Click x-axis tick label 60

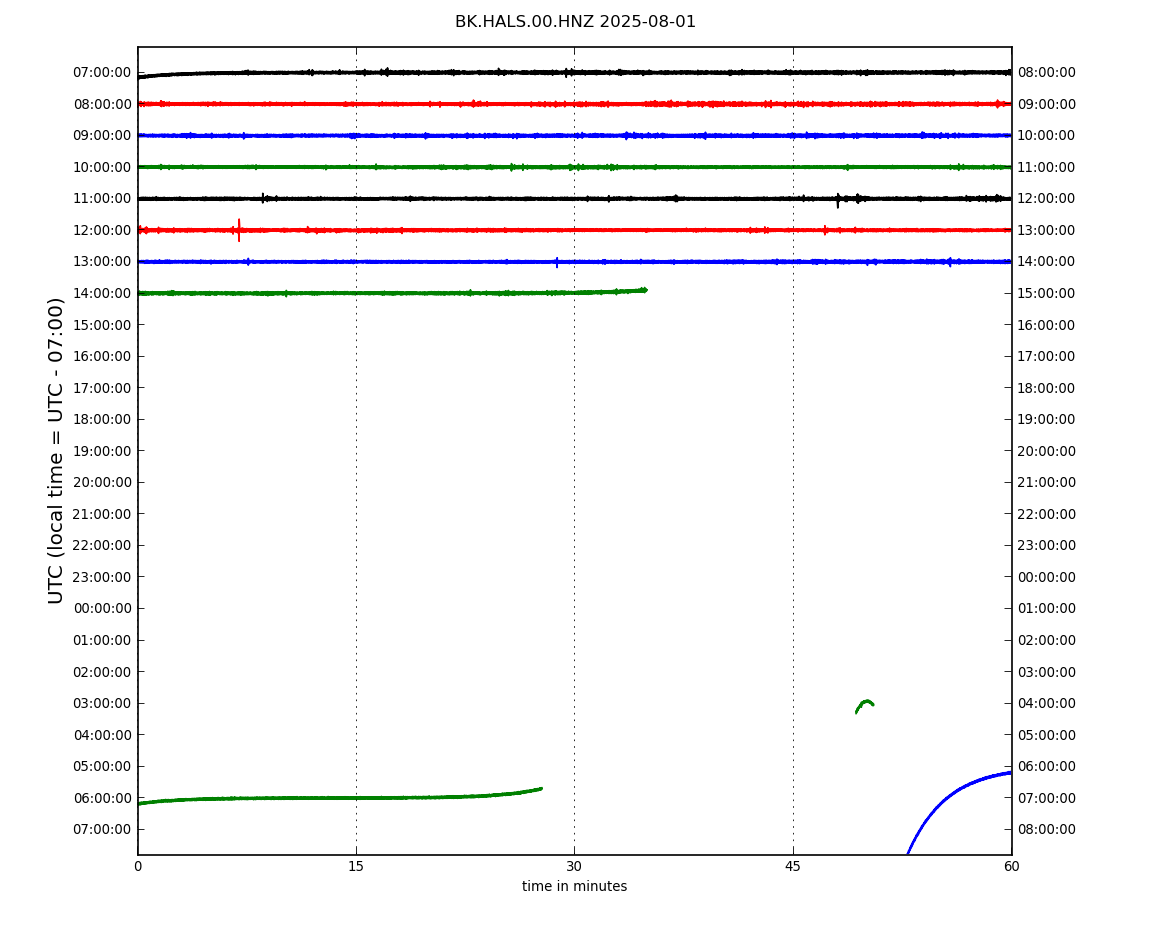[x=1011, y=866]
